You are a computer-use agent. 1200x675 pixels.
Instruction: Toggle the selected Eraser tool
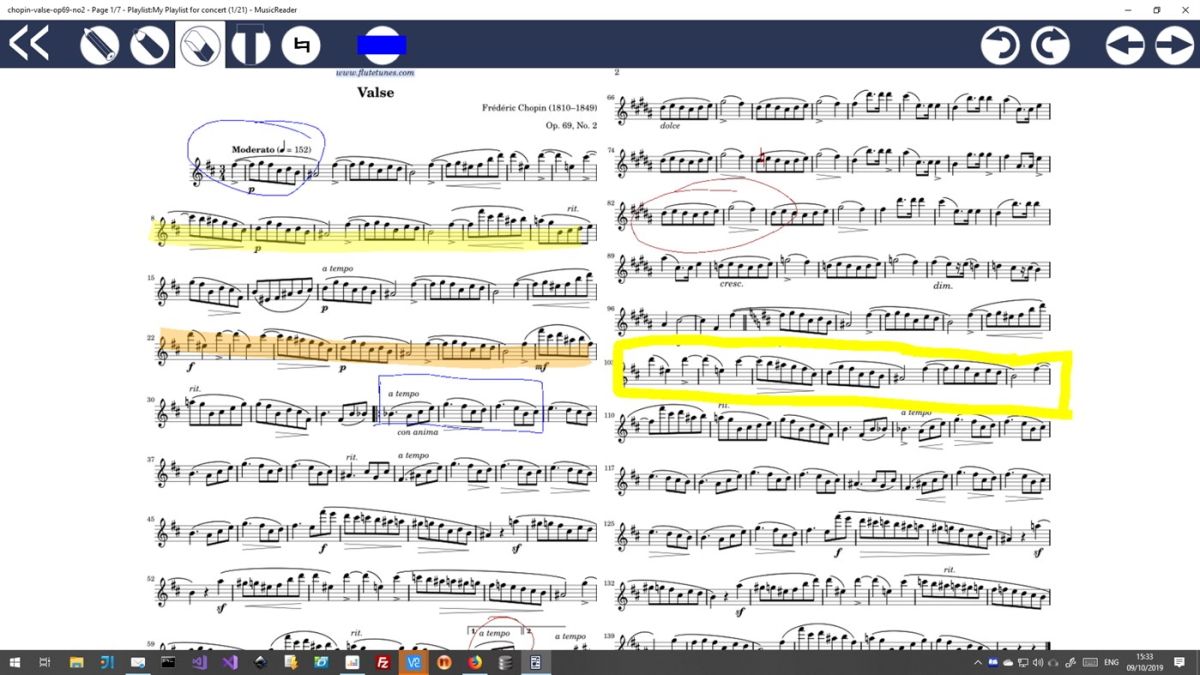(x=201, y=45)
